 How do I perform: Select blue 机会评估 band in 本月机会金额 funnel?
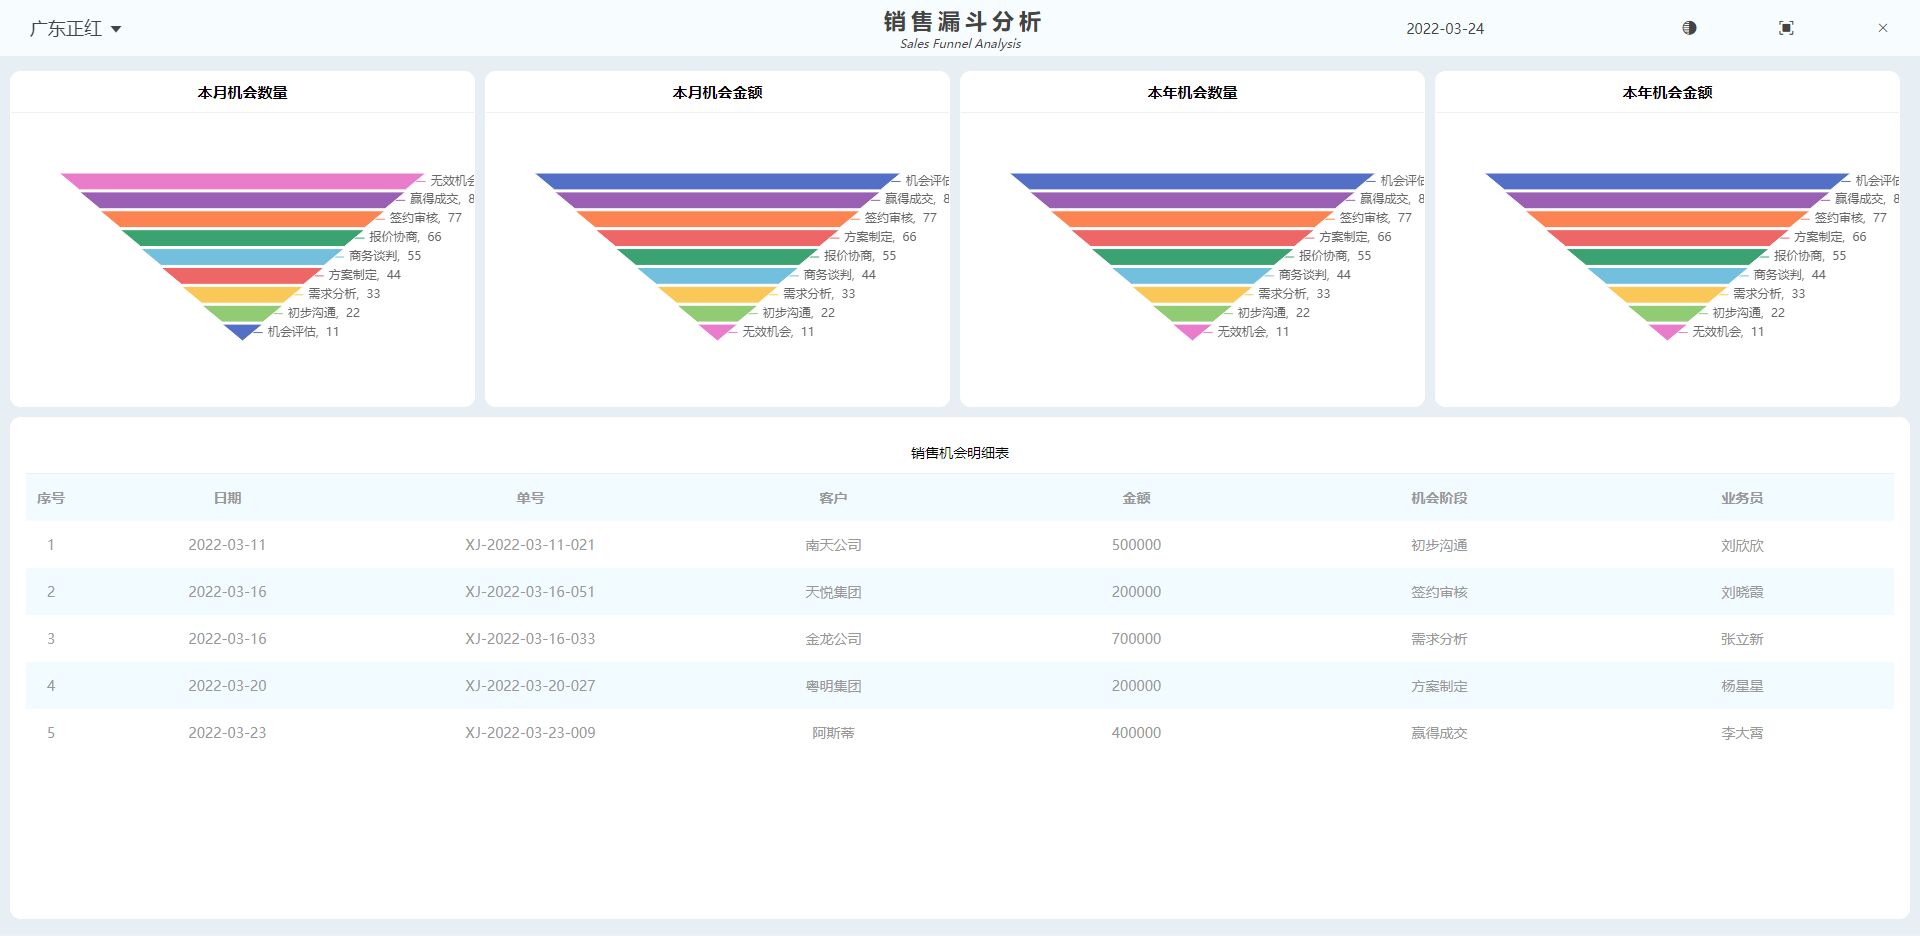pos(717,181)
